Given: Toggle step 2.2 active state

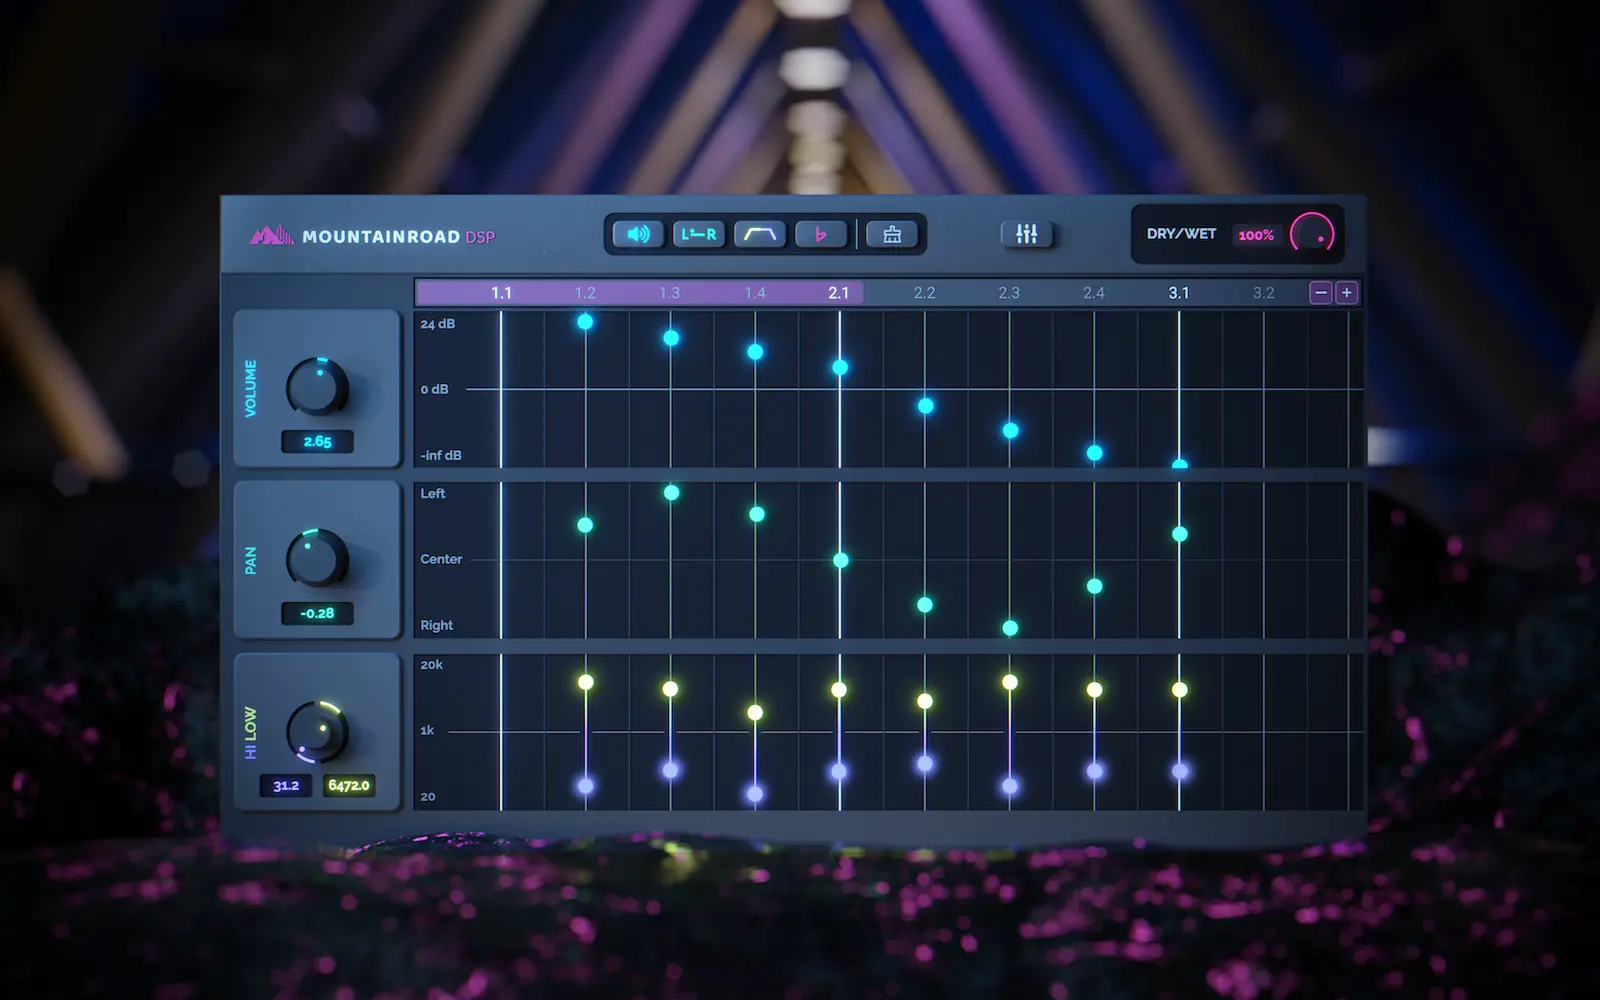Looking at the screenshot, I should point(925,293).
